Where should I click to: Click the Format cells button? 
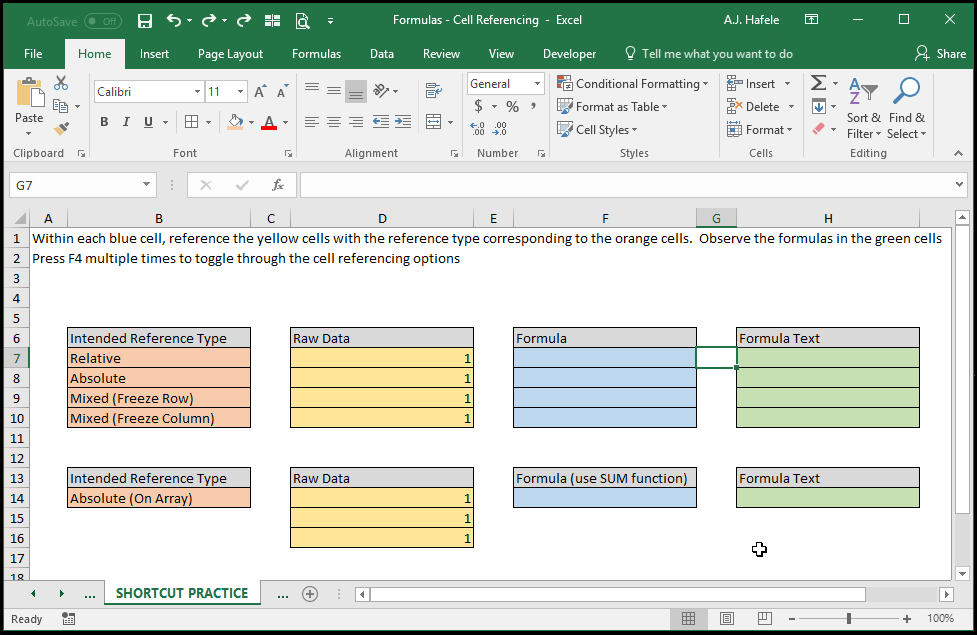pos(760,130)
